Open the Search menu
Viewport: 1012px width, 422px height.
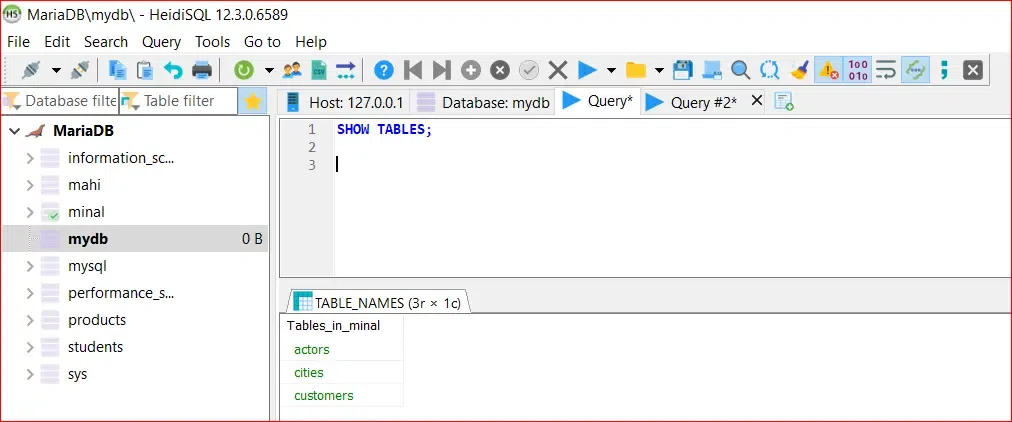click(106, 42)
